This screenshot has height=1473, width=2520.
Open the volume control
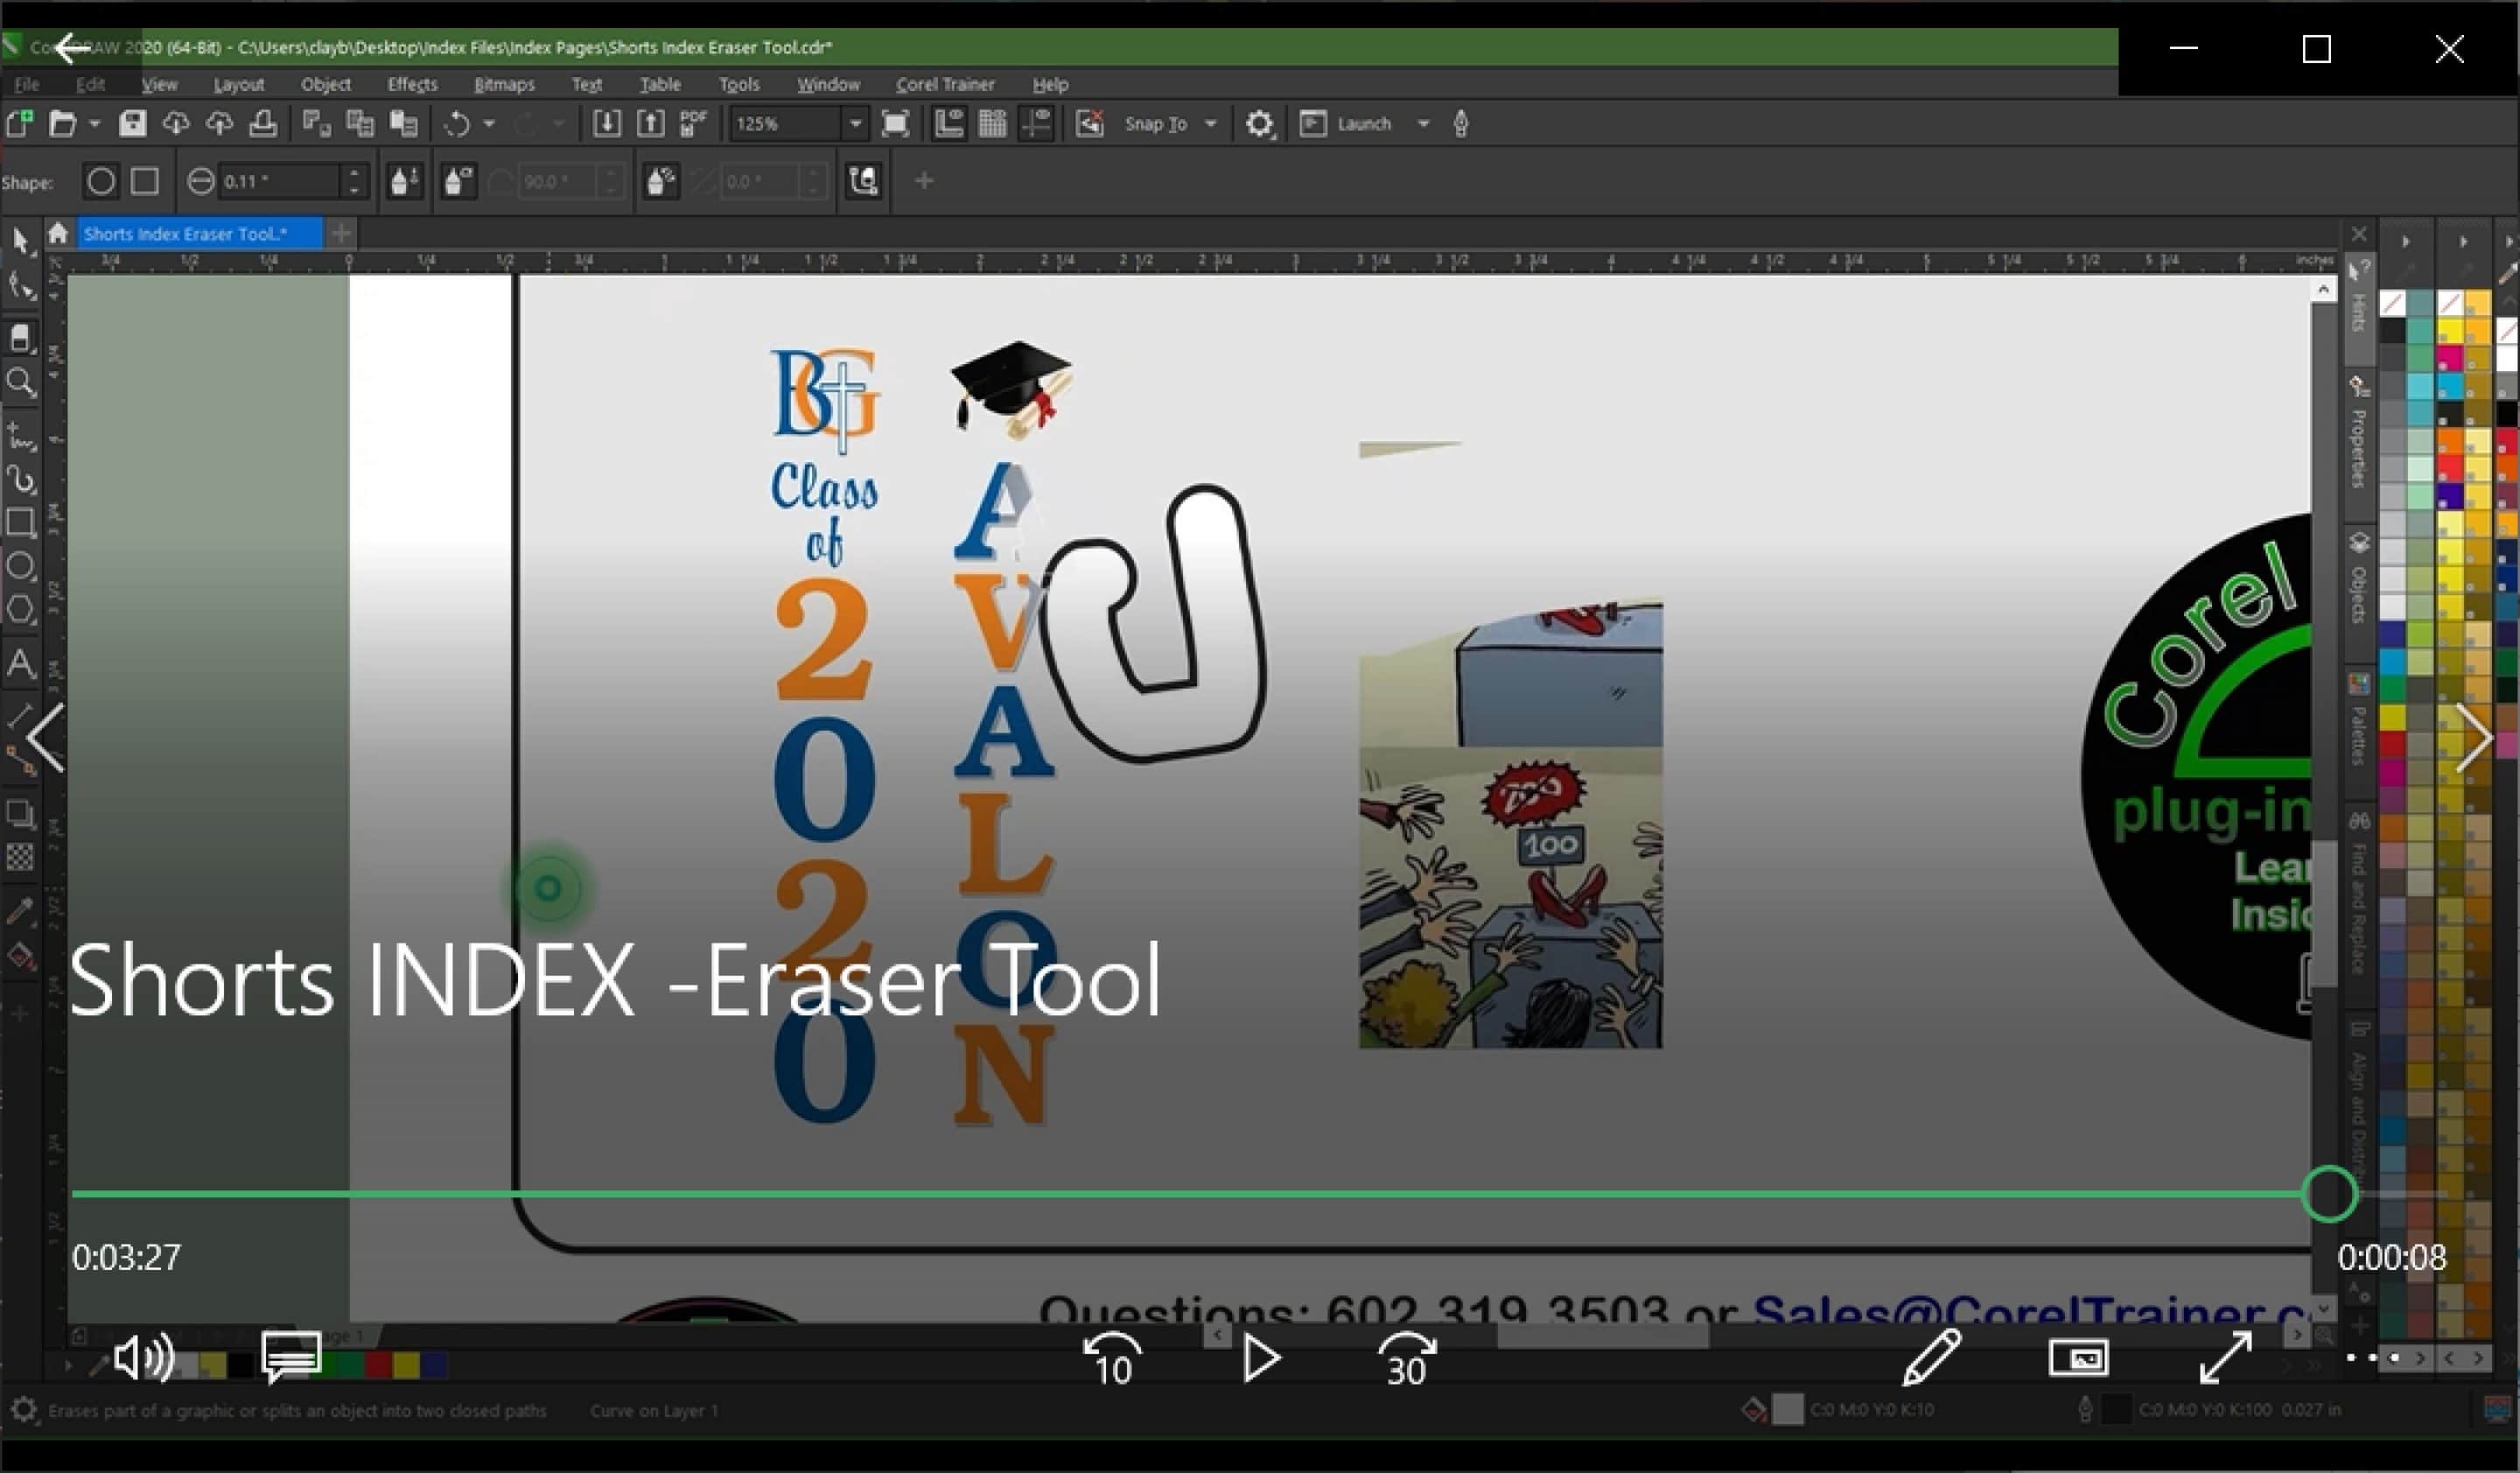[144, 1359]
